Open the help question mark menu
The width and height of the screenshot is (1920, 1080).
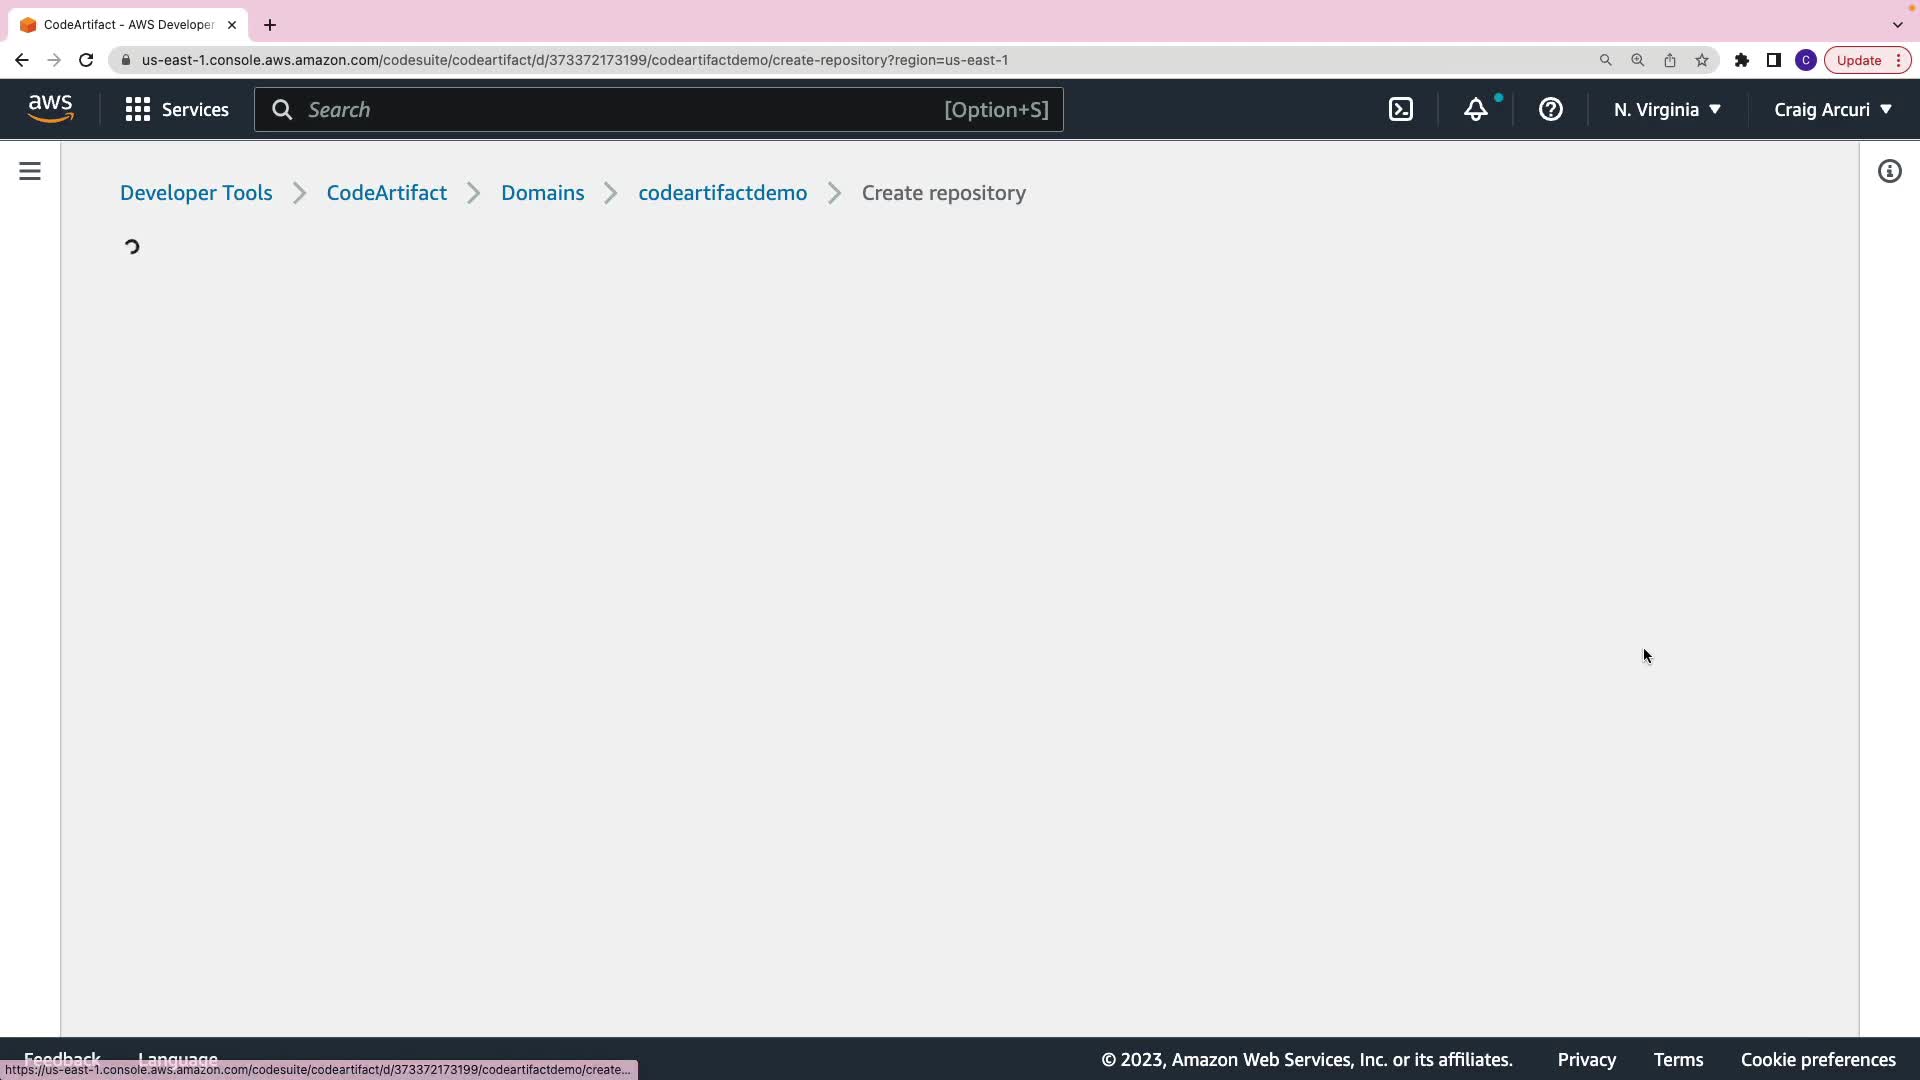pyautogui.click(x=1550, y=110)
